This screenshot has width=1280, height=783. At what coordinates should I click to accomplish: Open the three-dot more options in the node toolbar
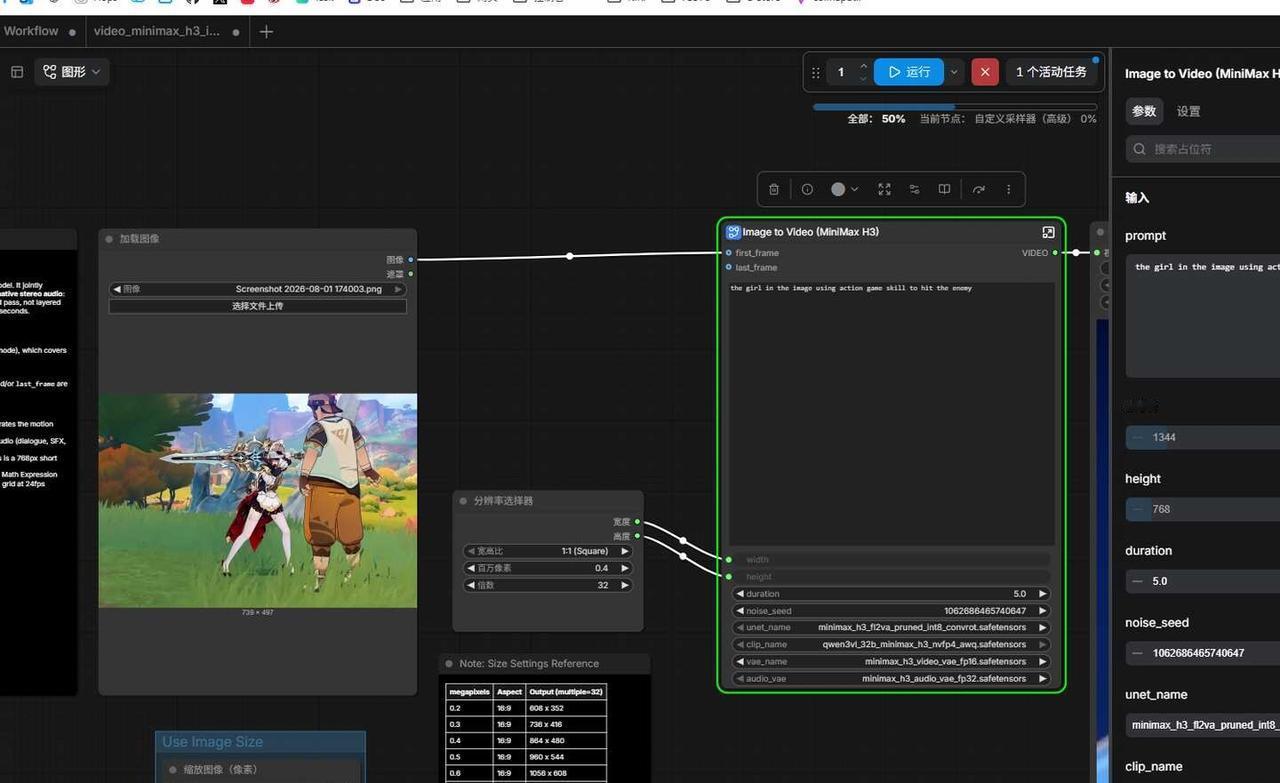[x=1008, y=189]
